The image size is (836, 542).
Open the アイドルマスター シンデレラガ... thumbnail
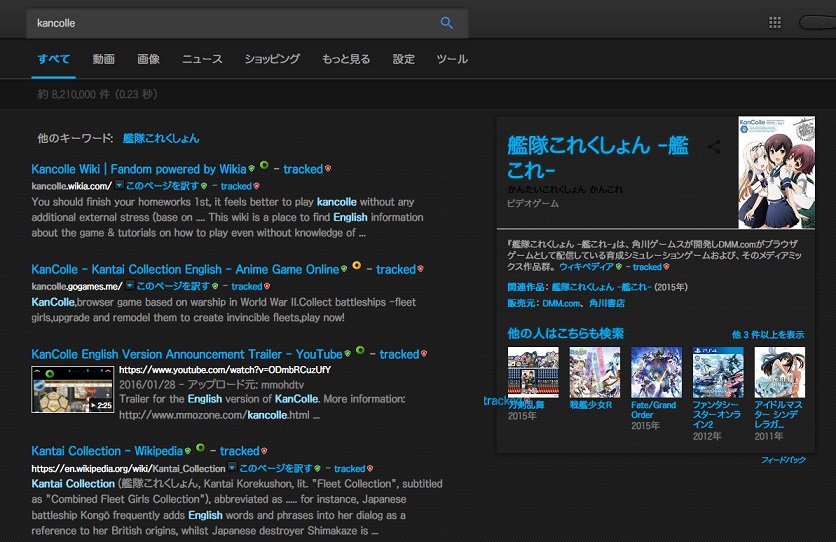(779, 373)
